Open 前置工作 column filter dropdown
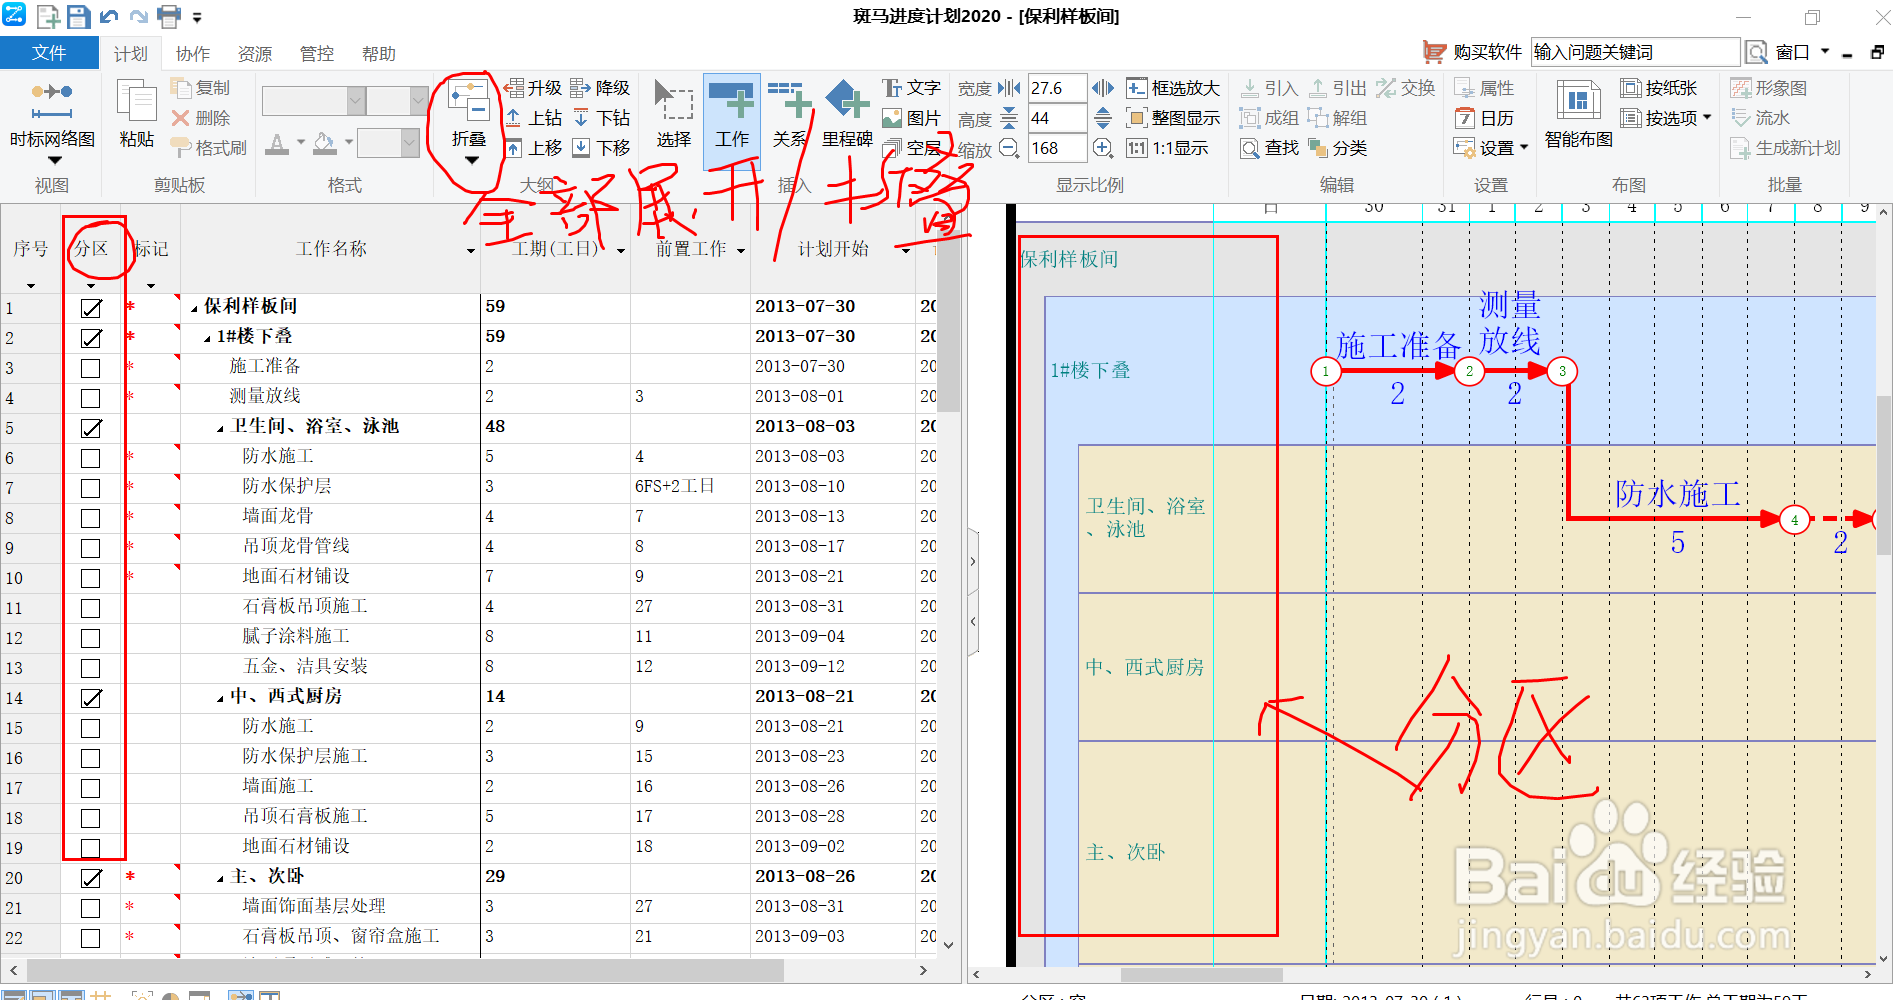 click(741, 251)
